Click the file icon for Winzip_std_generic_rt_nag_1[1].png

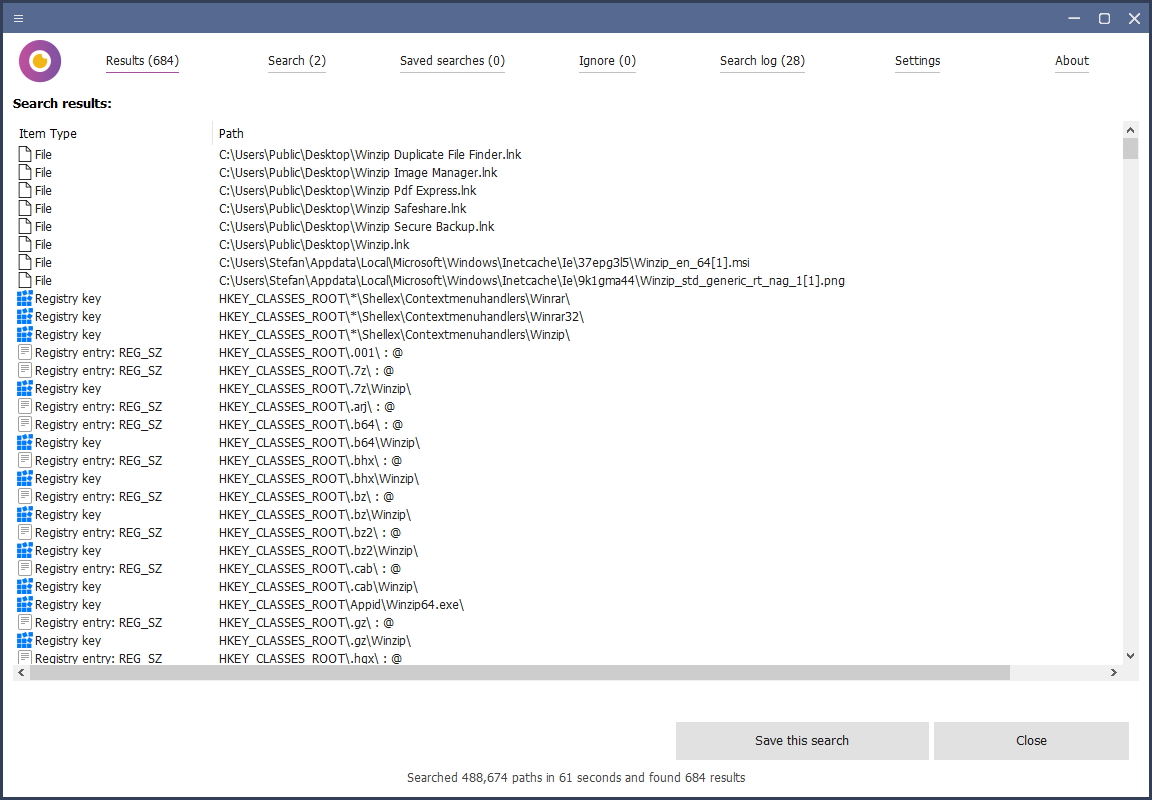click(x=25, y=281)
